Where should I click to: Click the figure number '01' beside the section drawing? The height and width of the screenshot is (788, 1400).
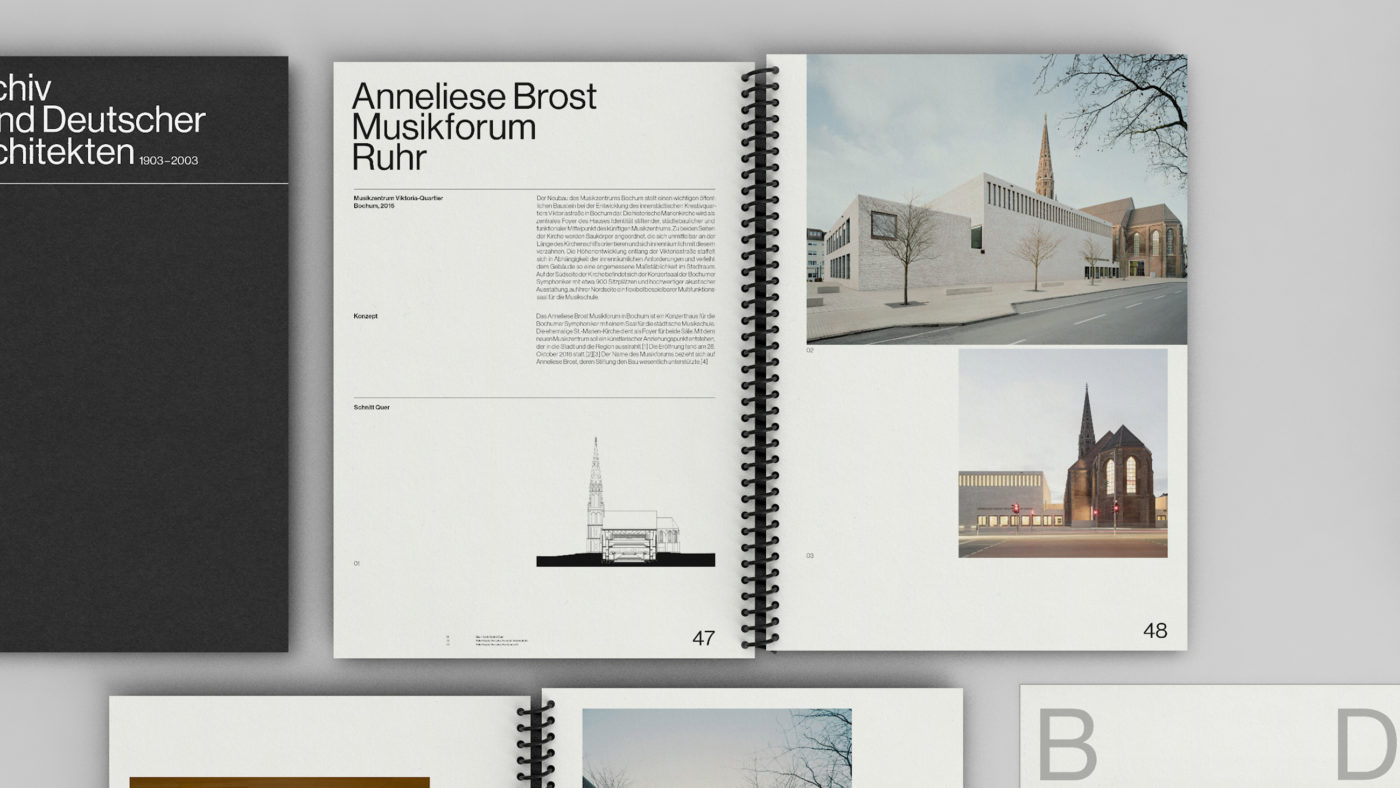[x=356, y=564]
